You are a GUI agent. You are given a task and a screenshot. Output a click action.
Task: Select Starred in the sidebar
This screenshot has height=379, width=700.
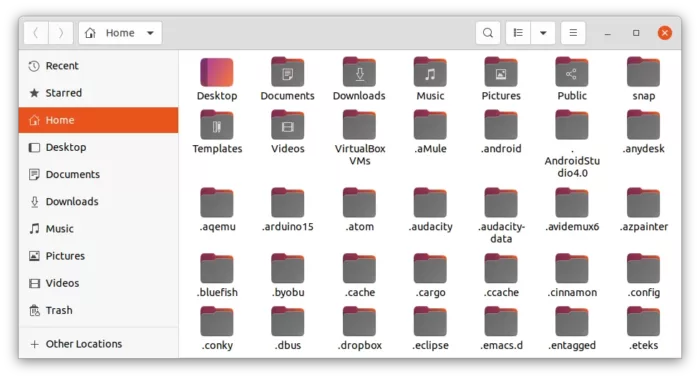click(98, 93)
